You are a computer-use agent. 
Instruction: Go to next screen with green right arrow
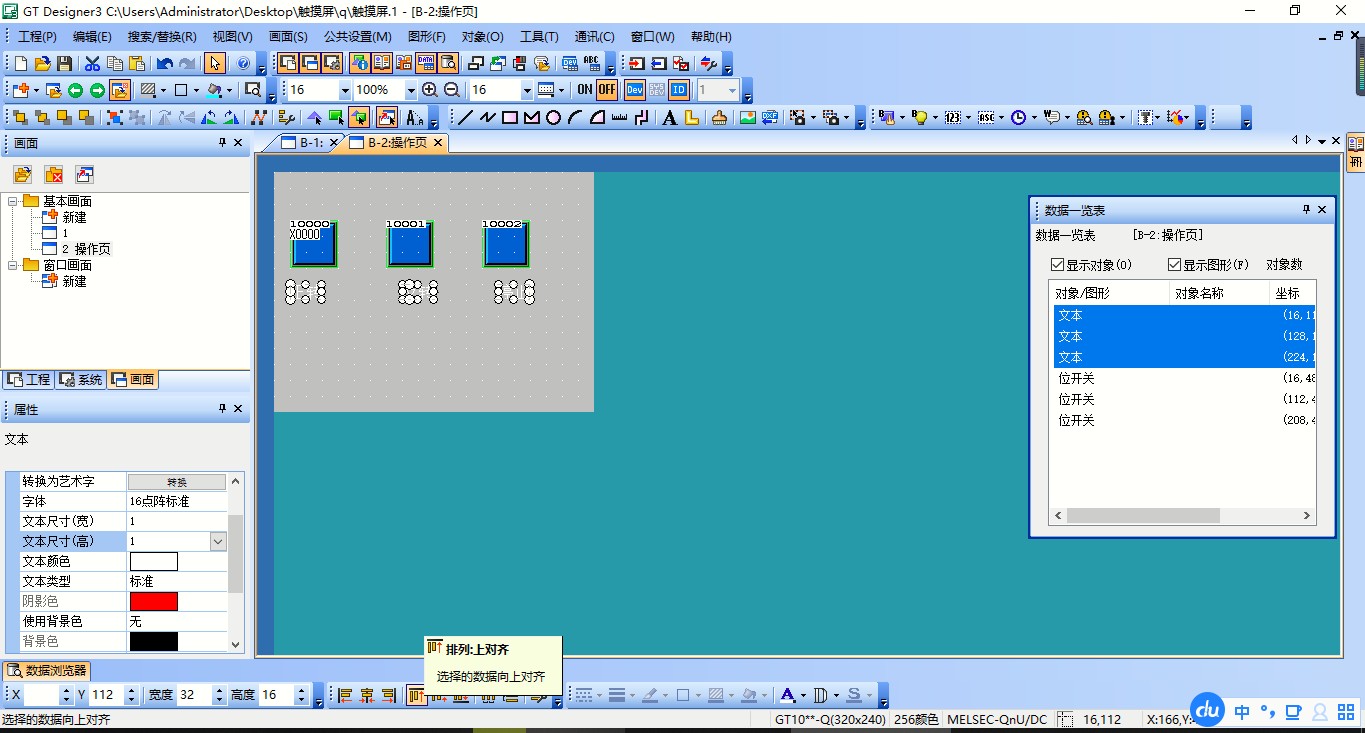pos(97,90)
